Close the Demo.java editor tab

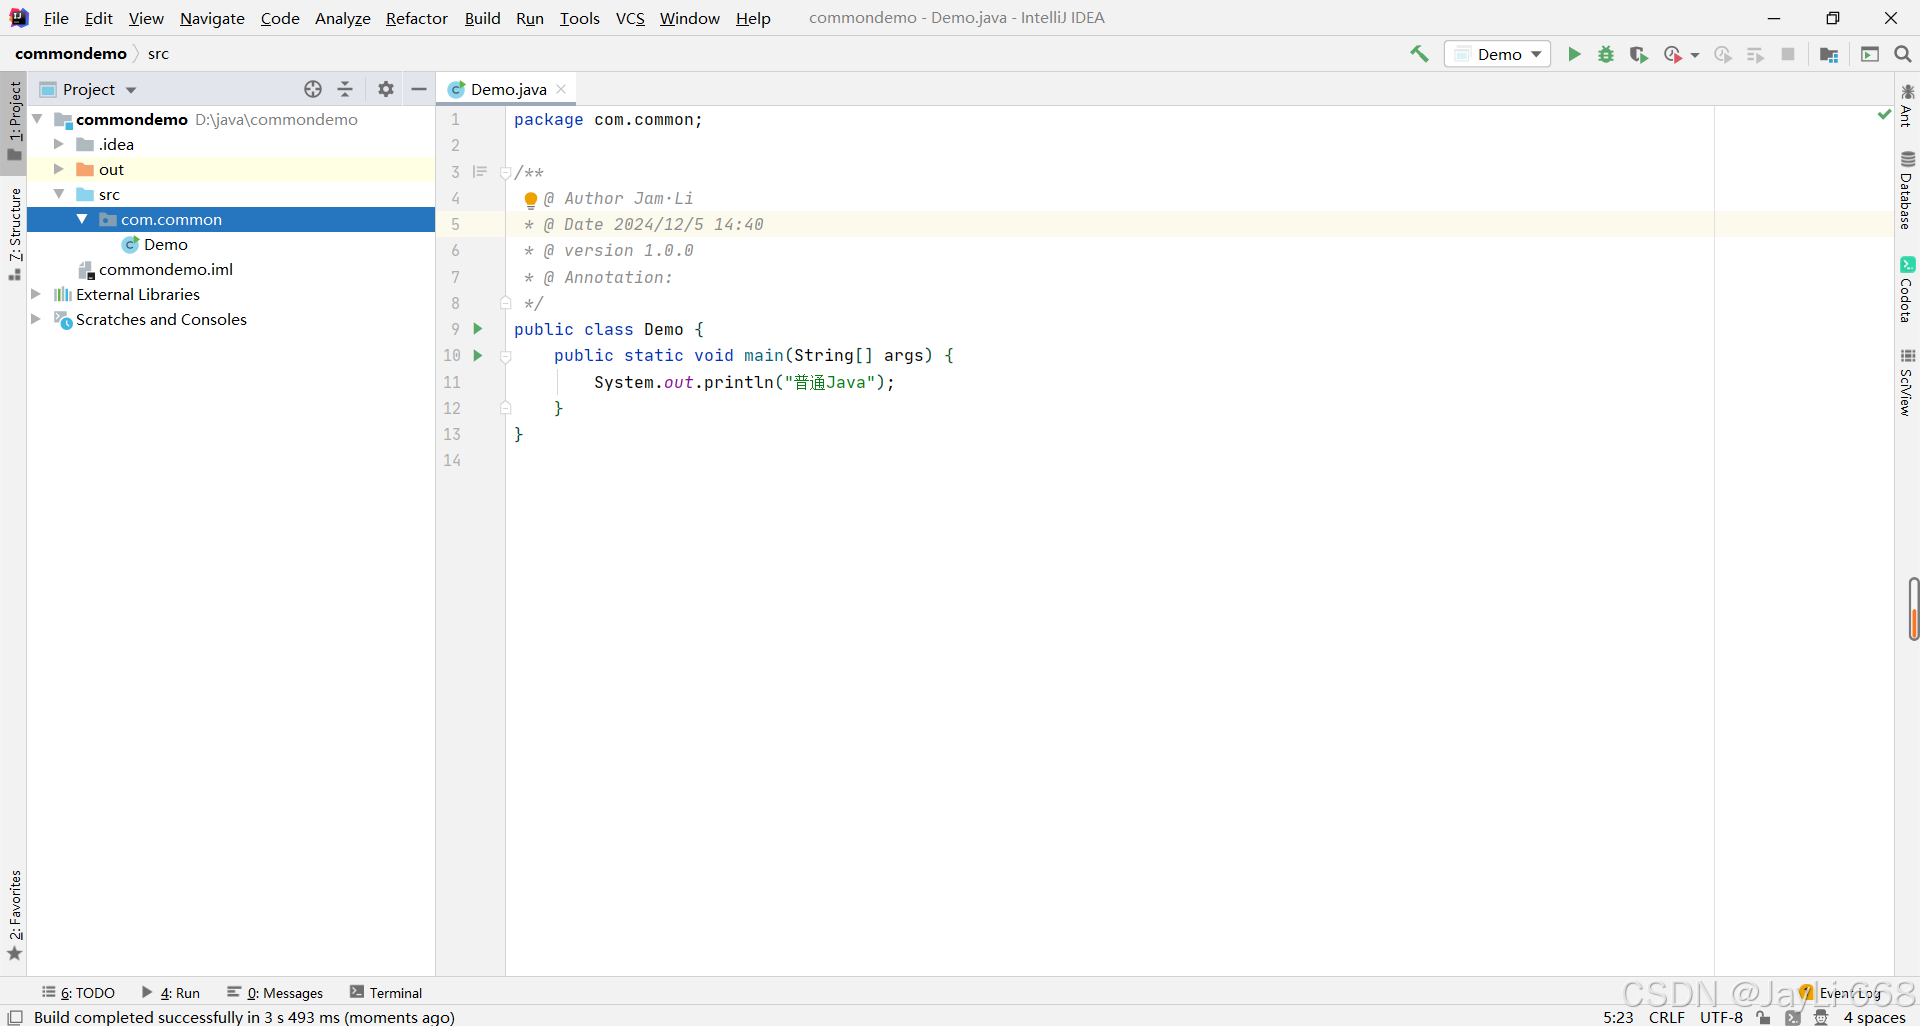562,89
